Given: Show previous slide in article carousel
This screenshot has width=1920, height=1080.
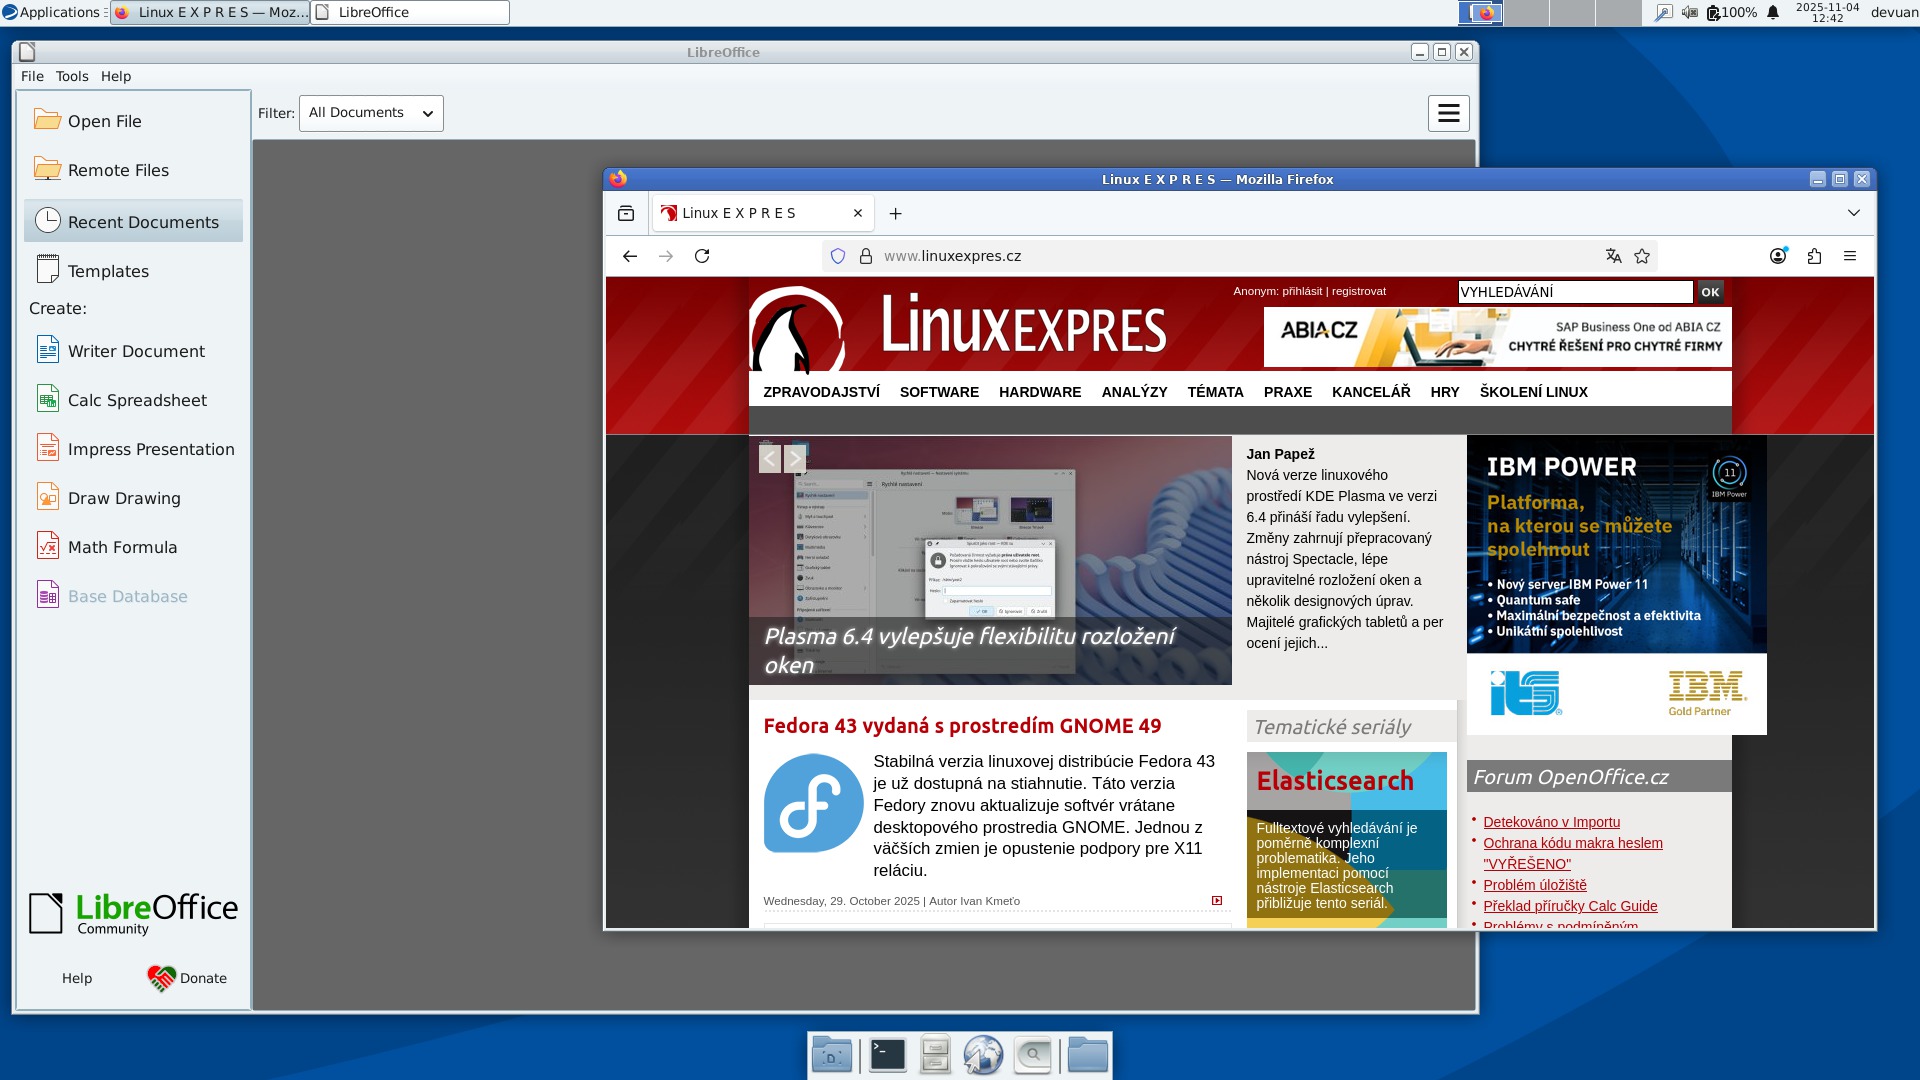Looking at the screenshot, I should (769, 459).
